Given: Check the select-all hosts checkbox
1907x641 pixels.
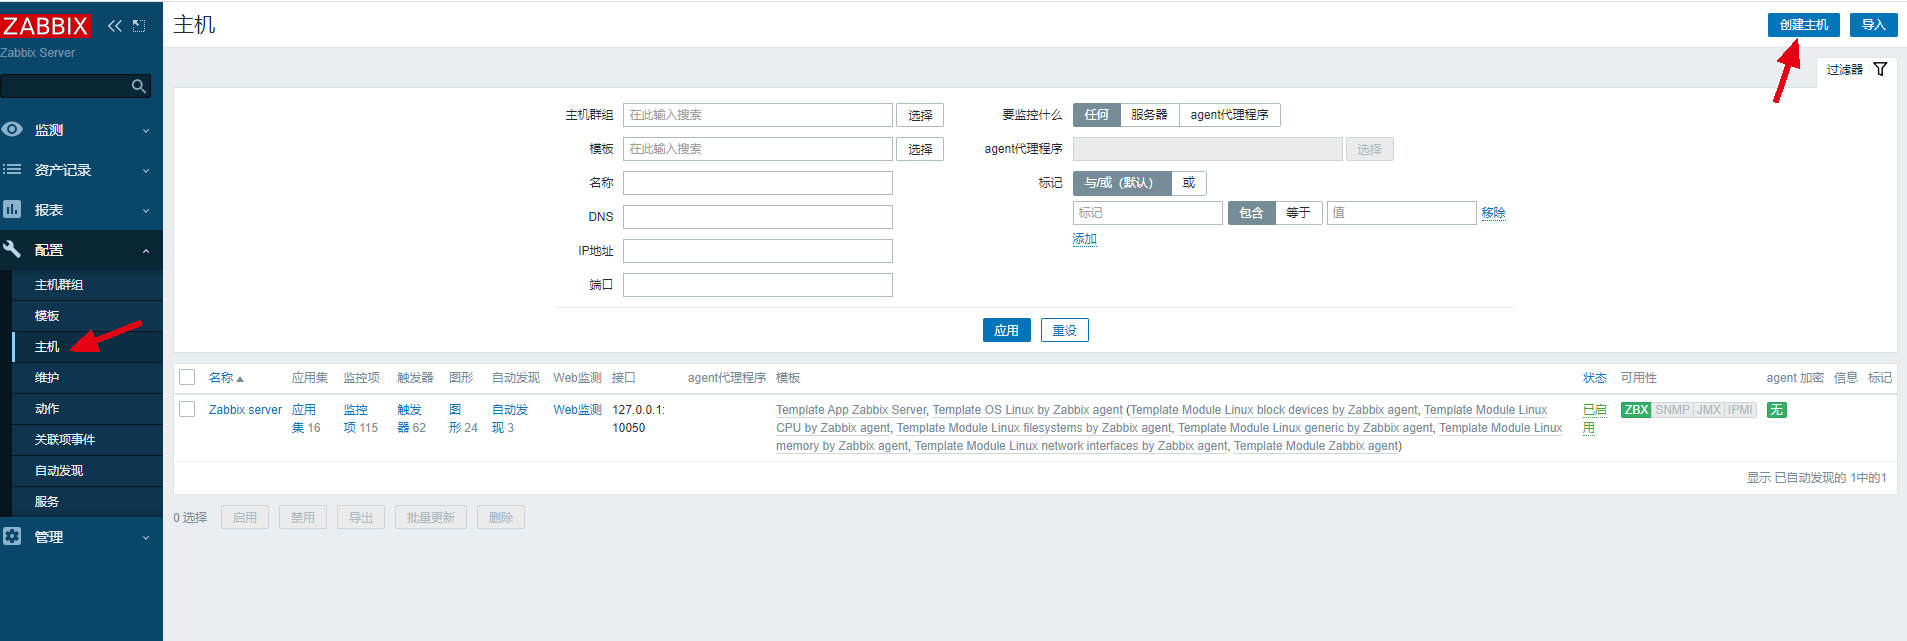Looking at the screenshot, I should pyautogui.click(x=187, y=377).
